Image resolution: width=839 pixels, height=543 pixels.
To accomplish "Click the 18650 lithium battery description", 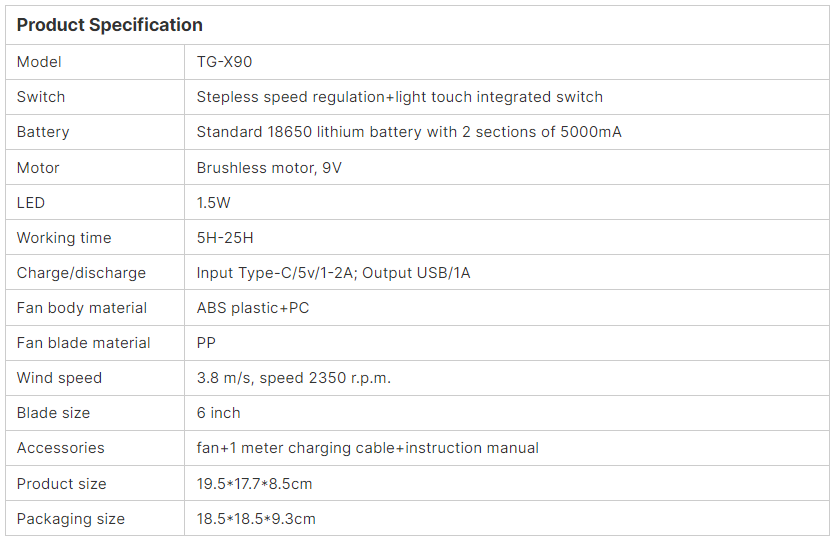I will point(409,132).
